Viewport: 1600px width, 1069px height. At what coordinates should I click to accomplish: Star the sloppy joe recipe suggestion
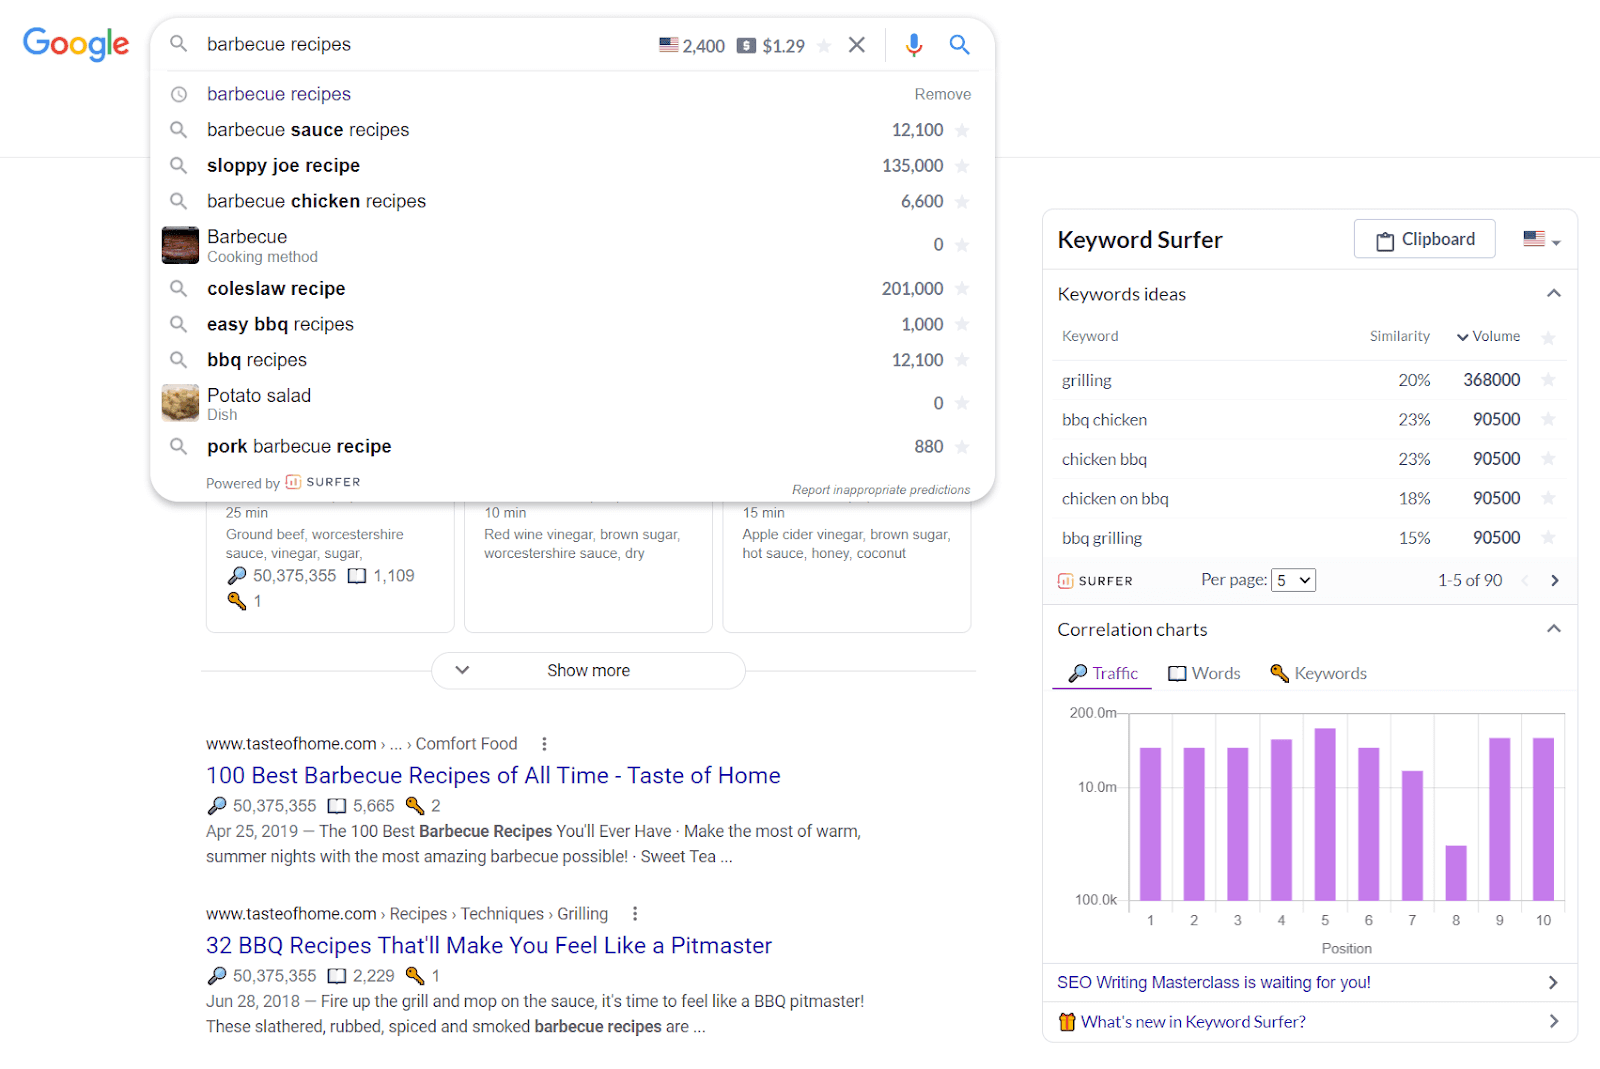[x=962, y=166]
